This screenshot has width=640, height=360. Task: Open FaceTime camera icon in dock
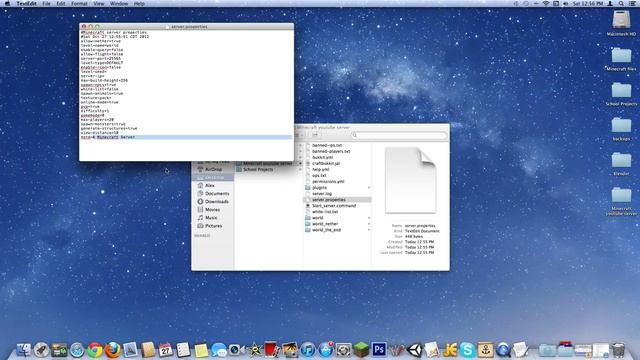(236, 350)
